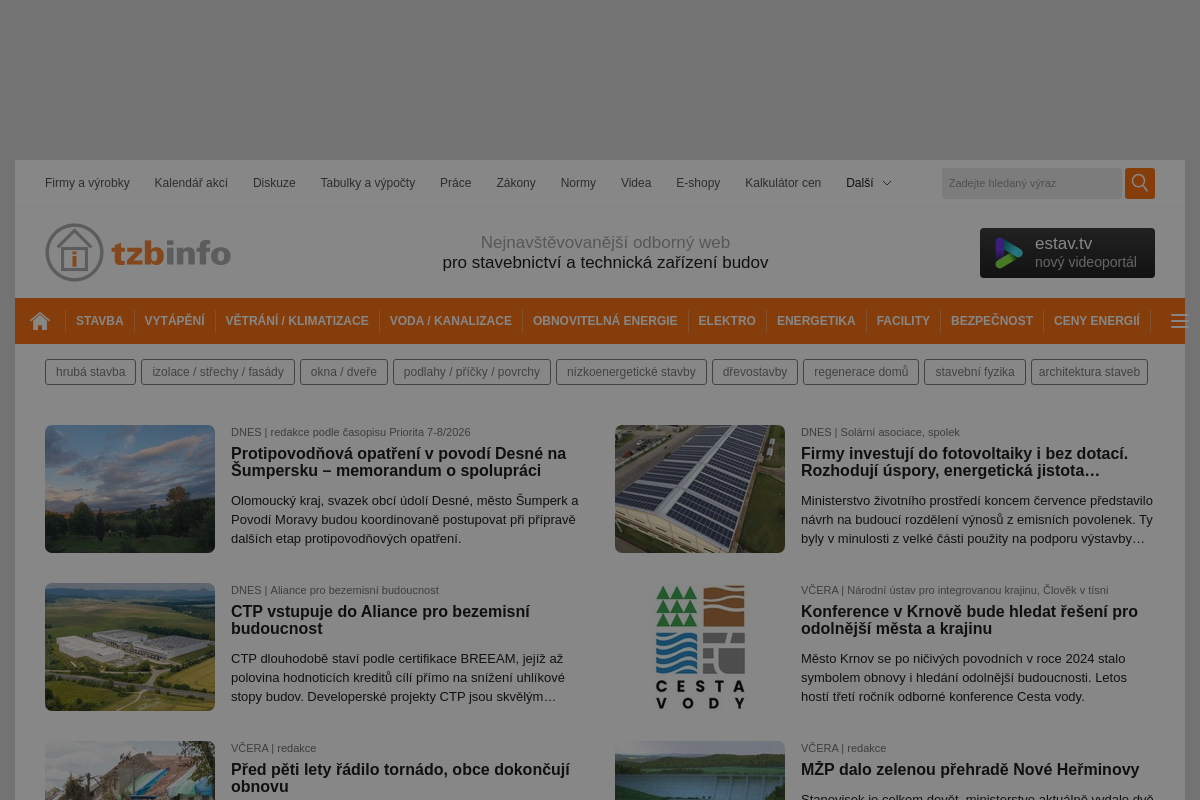This screenshot has width=1200, height=800.
Task: Select OBNOVITELNÁ ENERGIE menu item
Action: click(605, 321)
